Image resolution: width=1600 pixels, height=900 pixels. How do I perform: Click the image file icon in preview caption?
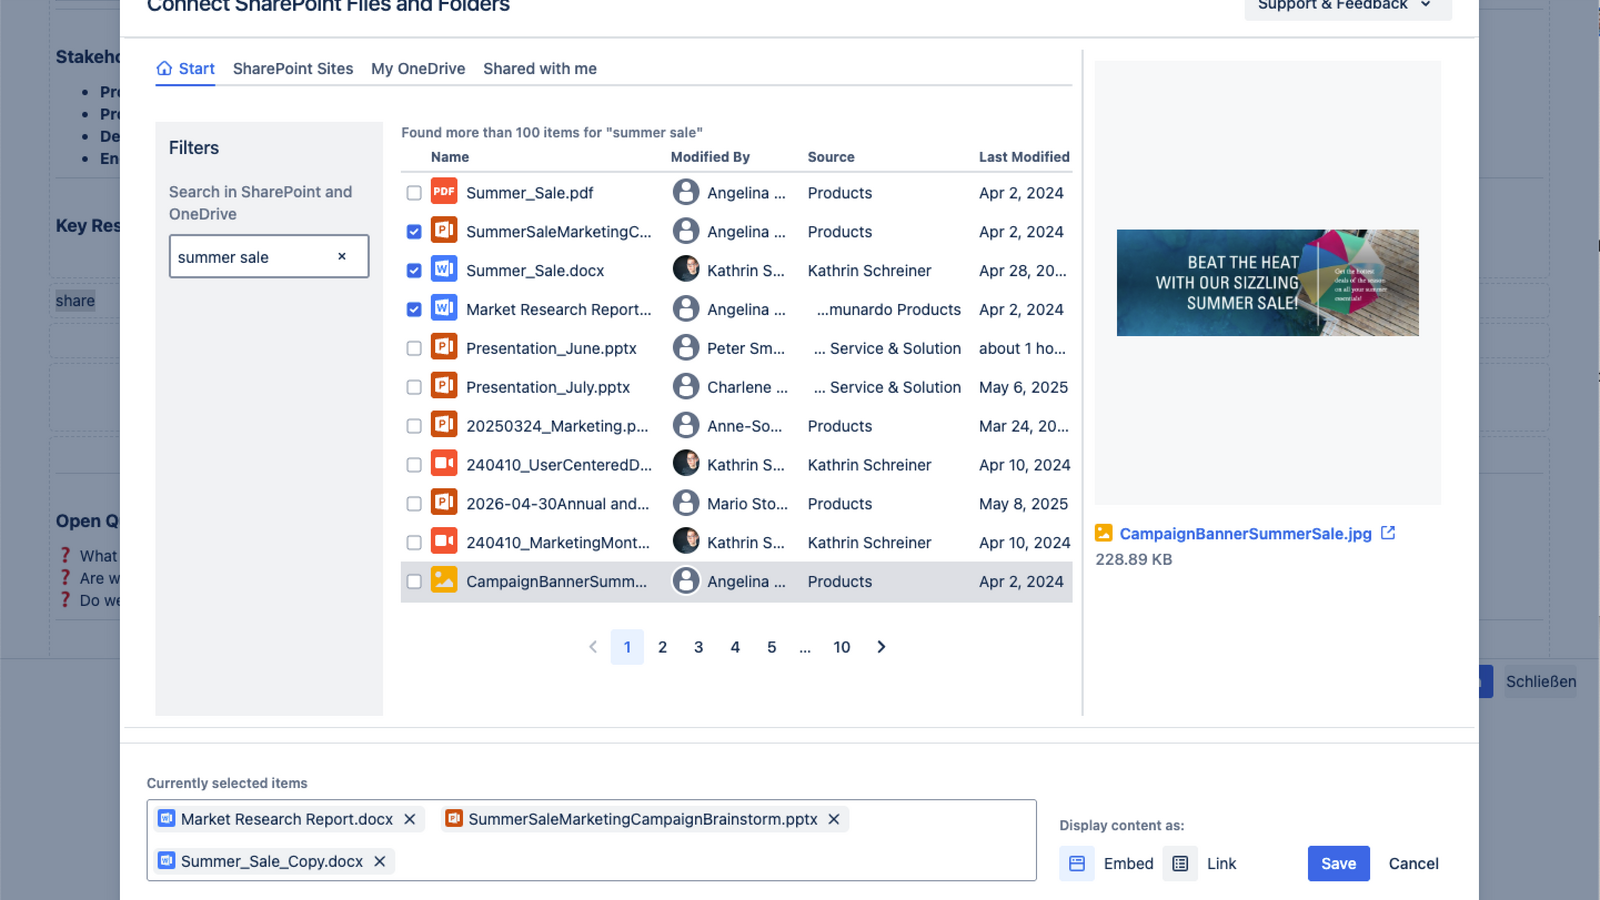click(1104, 533)
